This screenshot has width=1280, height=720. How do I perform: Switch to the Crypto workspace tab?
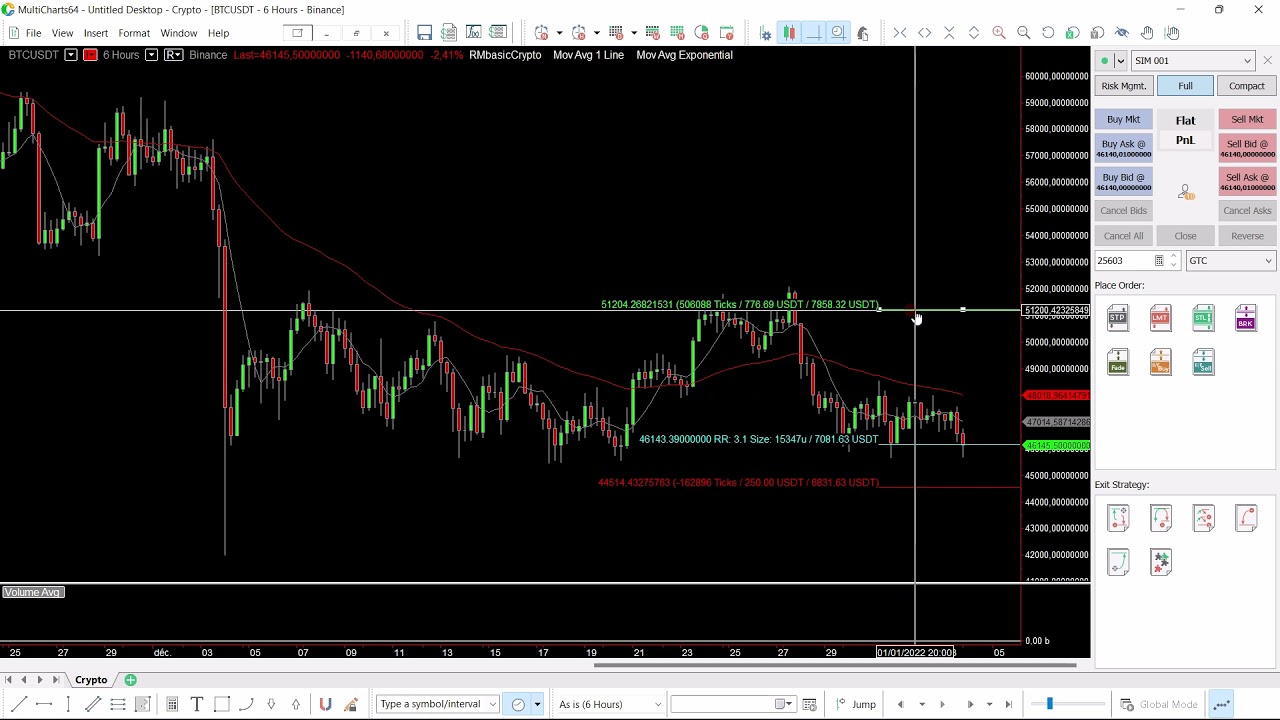pos(91,680)
